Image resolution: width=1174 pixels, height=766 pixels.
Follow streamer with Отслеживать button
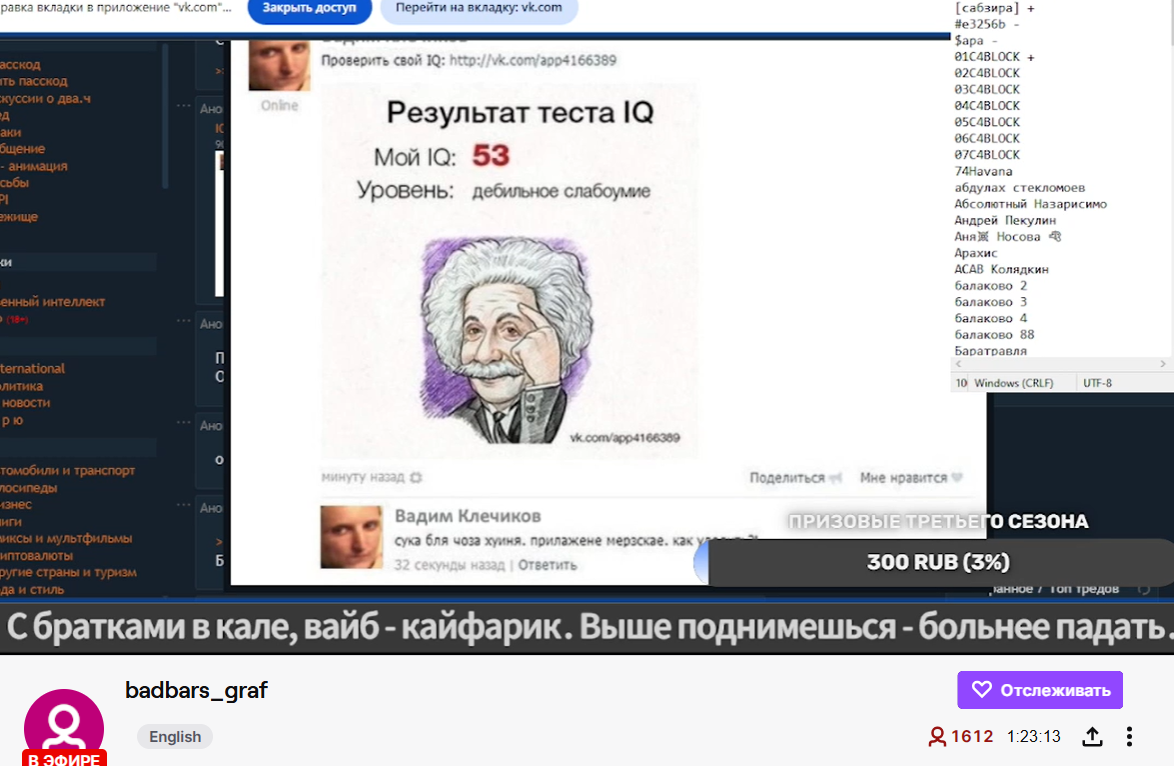[1039, 690]
